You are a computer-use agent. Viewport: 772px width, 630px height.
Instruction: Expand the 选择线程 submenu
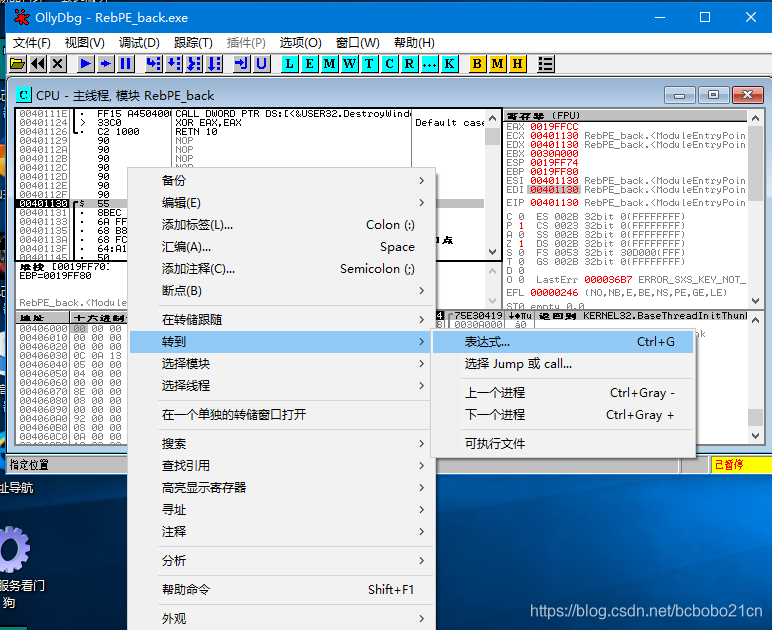(x=282, y=385)
